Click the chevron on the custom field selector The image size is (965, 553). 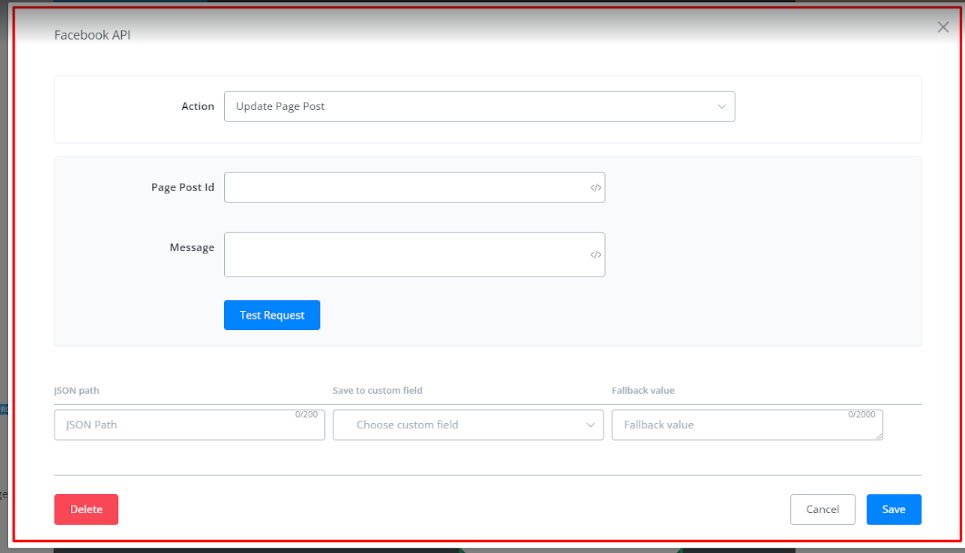590,425
